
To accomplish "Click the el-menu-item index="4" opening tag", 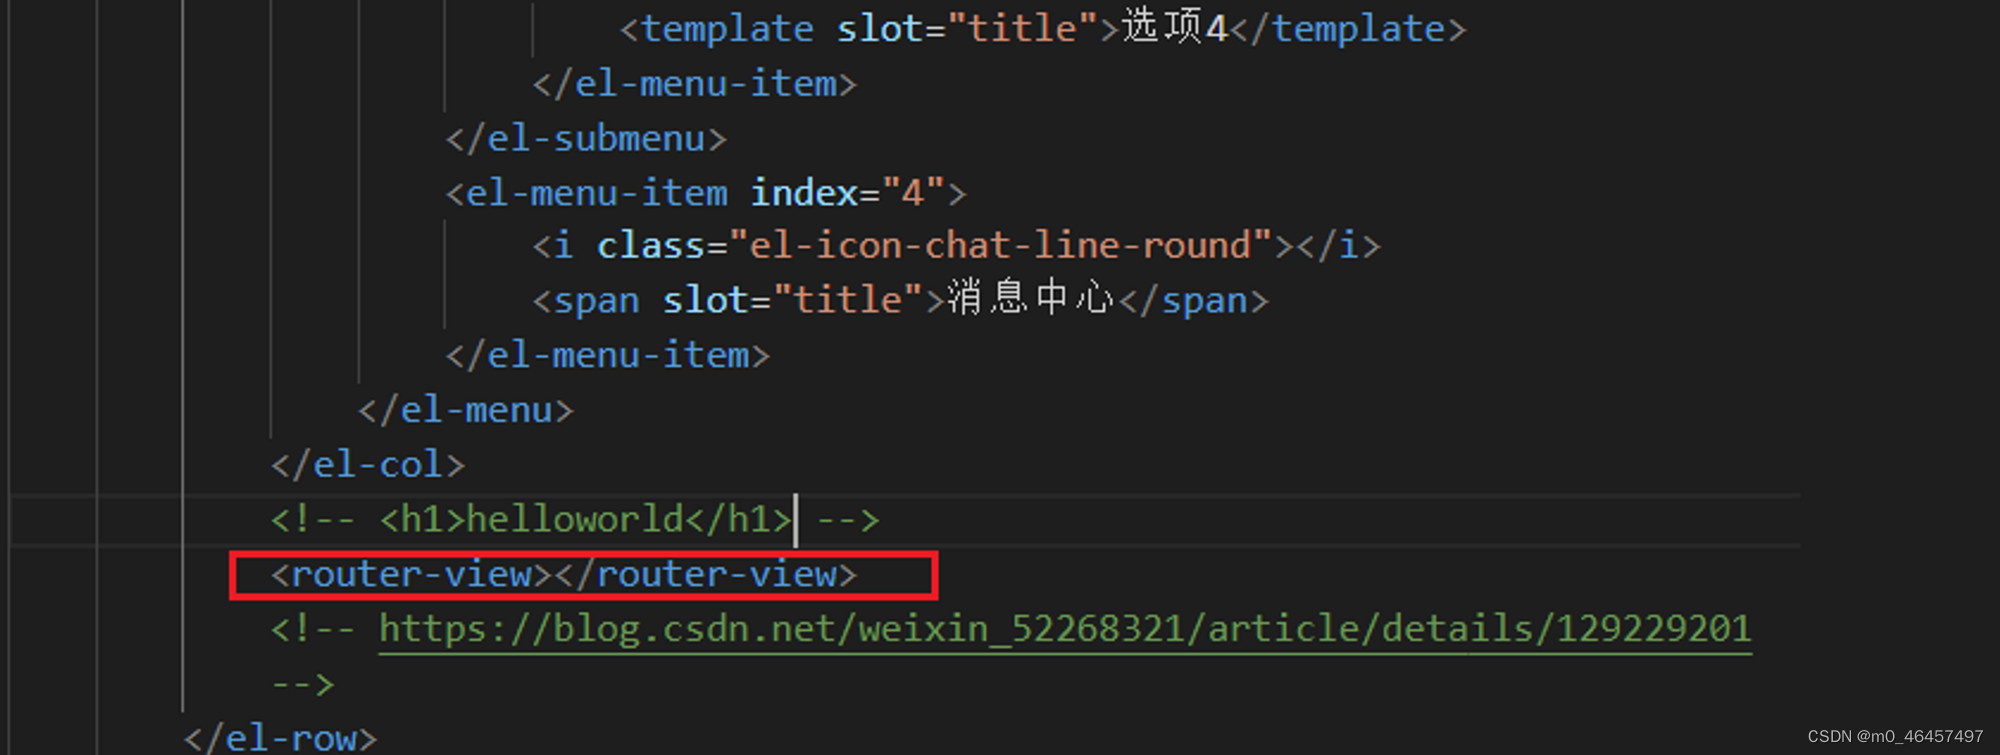I will click(706, 192).
